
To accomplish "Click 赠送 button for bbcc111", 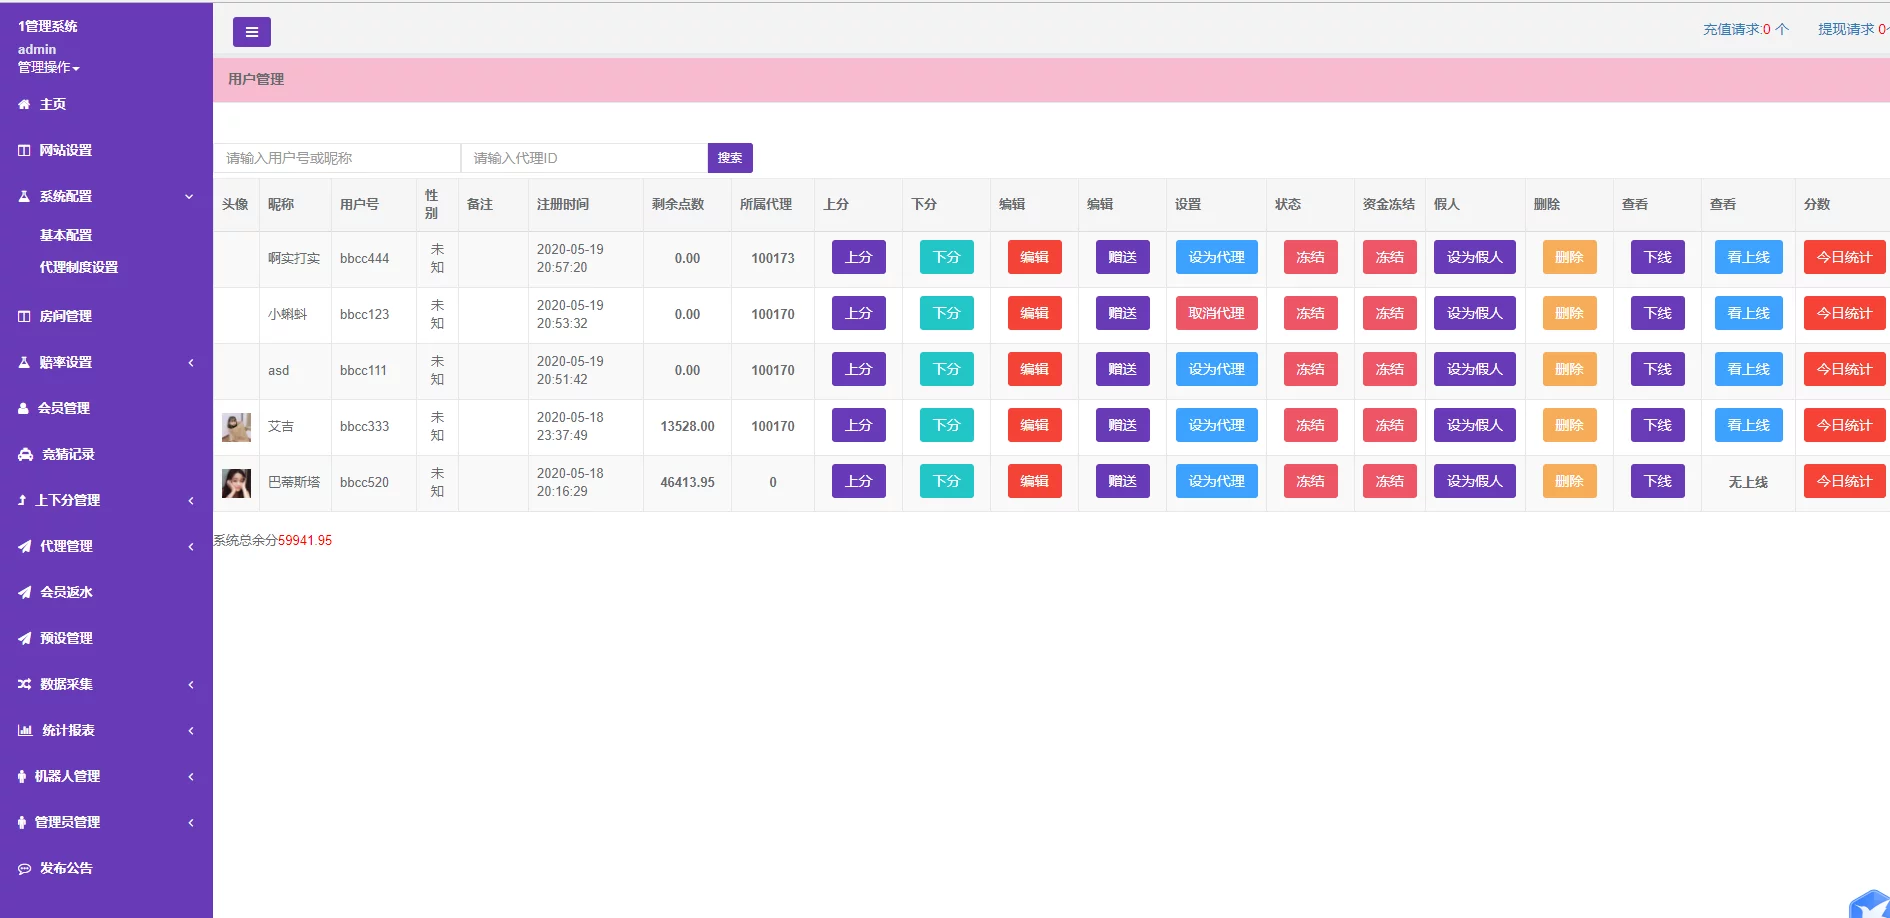I will [1122, 369].
